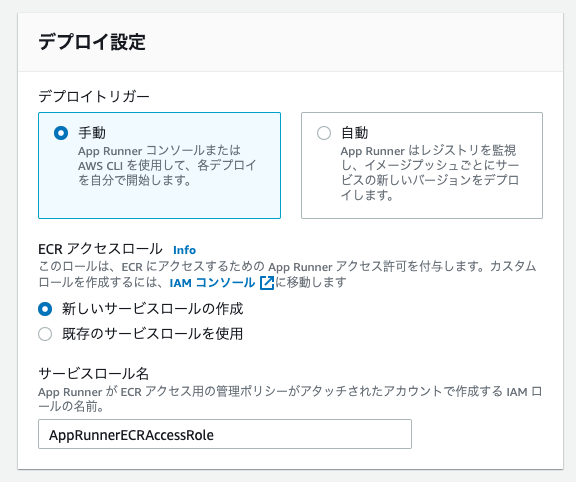
Task: Click the description text starting with このロールは
Action: coord(287,274)
